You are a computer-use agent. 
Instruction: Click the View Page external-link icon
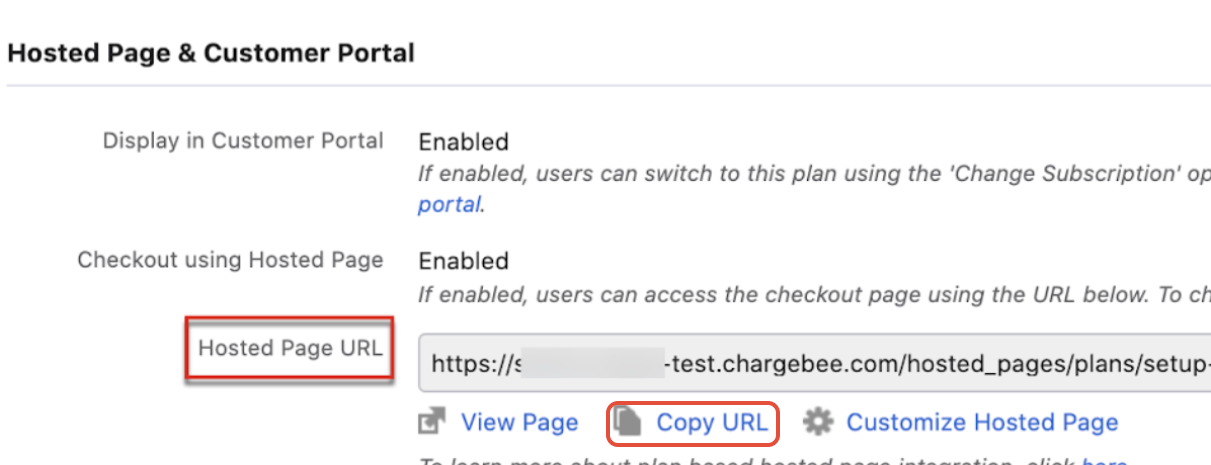(431, 422)
